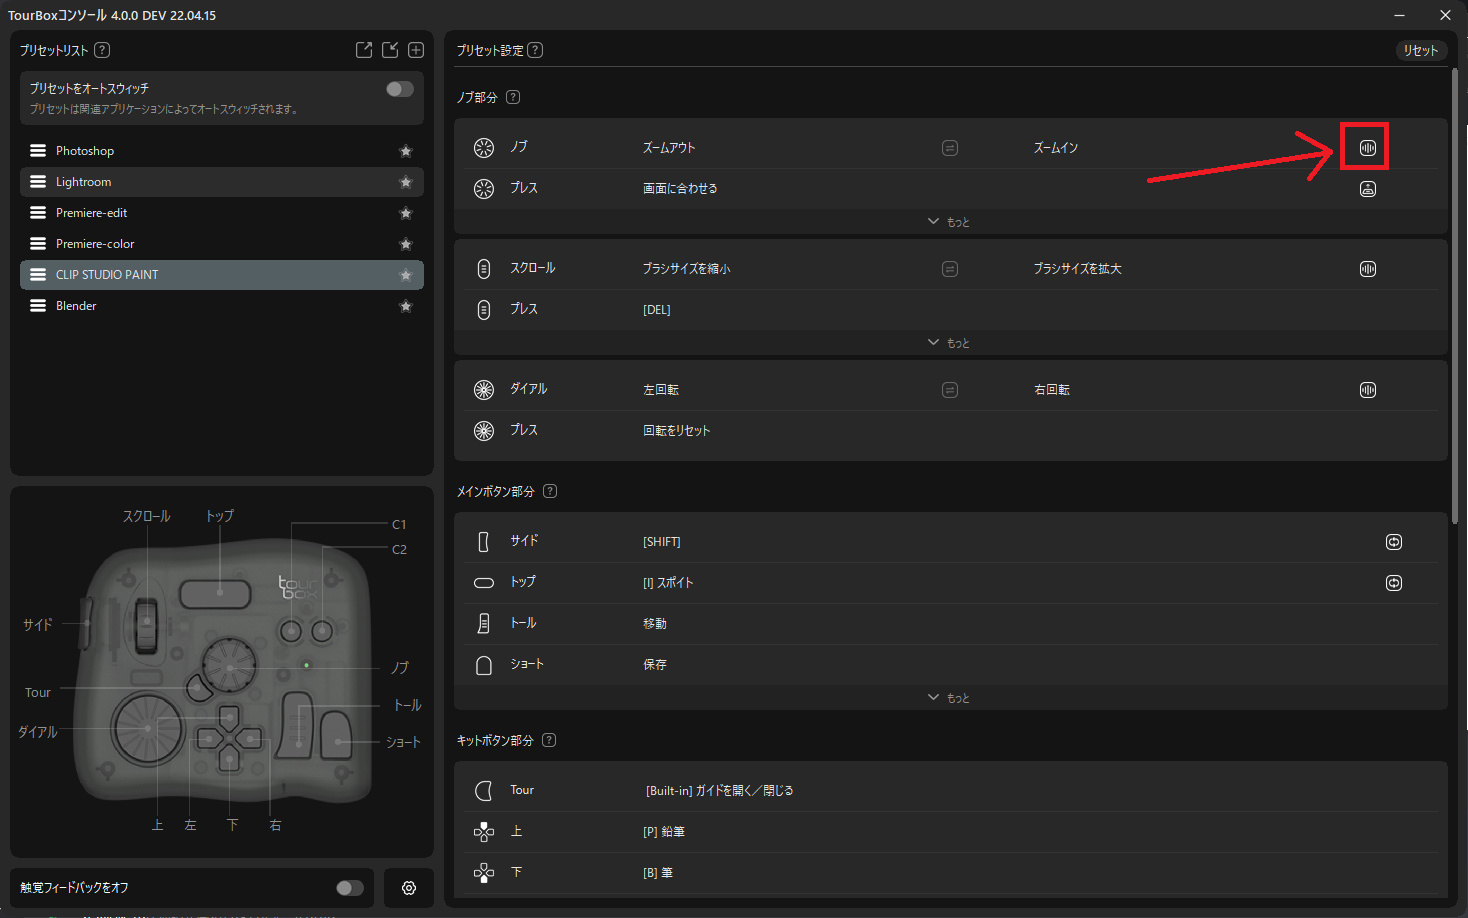Click the help icon beside プリセット設定
This screenshot has width=1468, height=918.
(535, 50)
